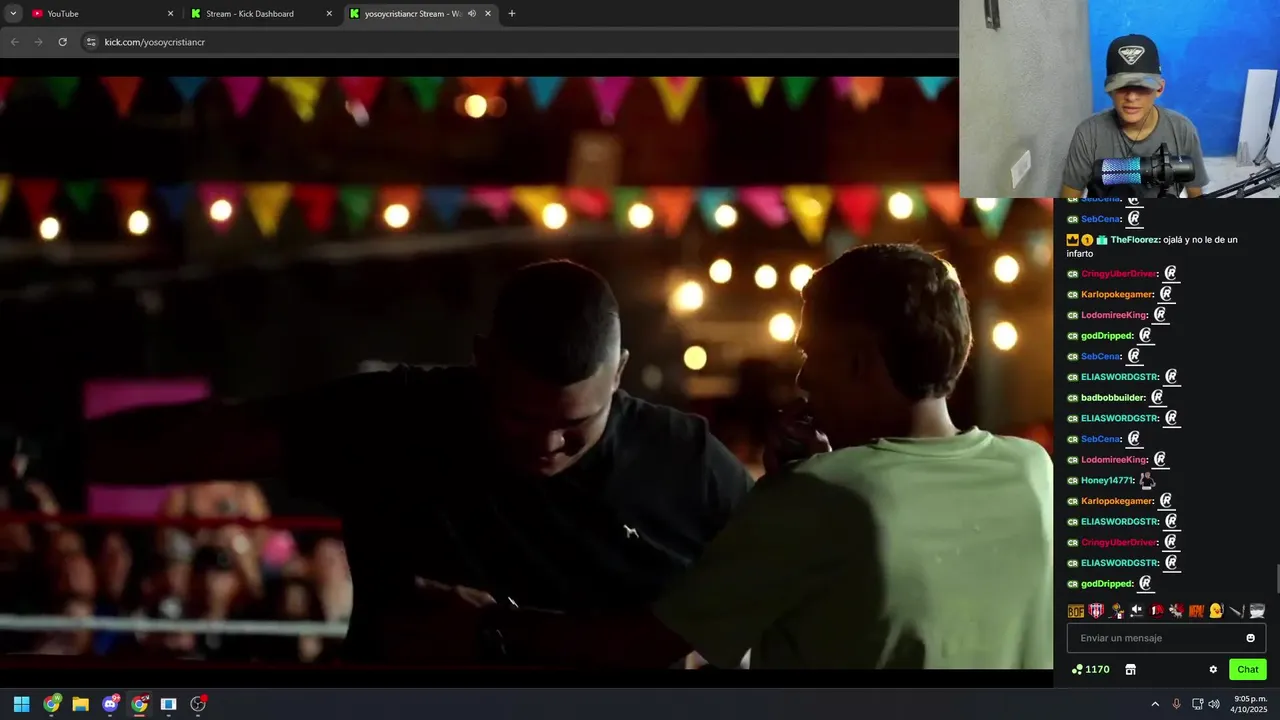View the 1170 channel points balance
This screenshot has height=720, width=1280.
(x=1090, y=670)
